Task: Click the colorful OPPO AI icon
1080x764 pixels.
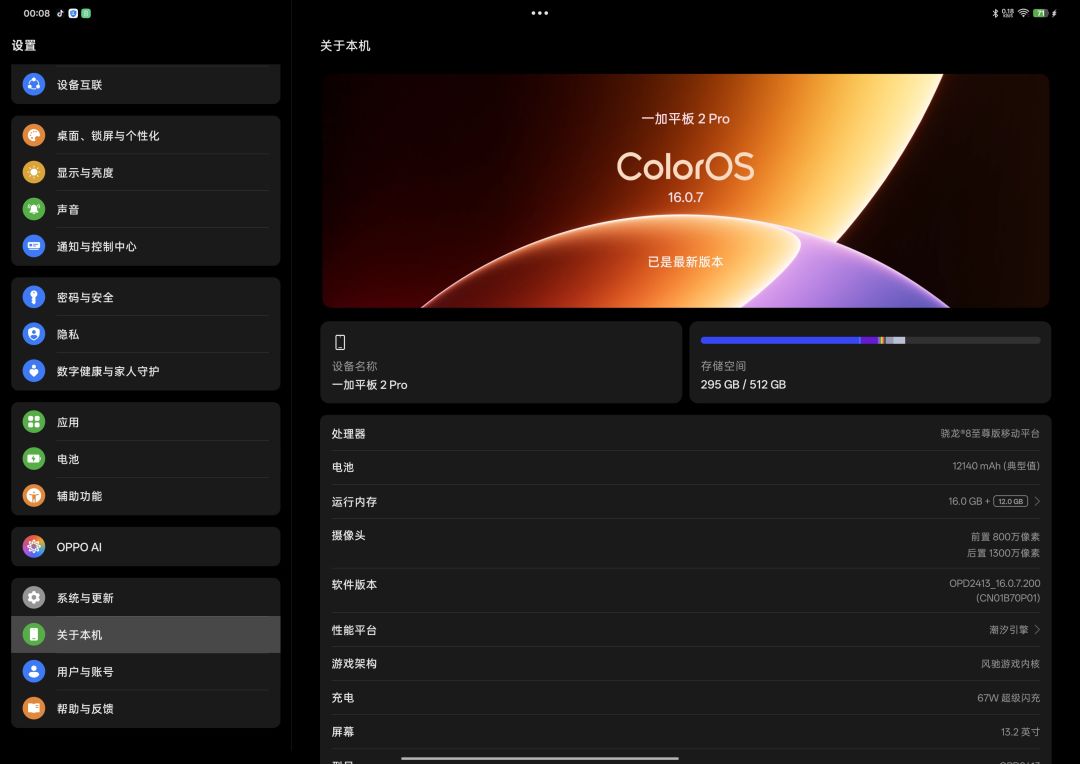Action: point(34,546)
